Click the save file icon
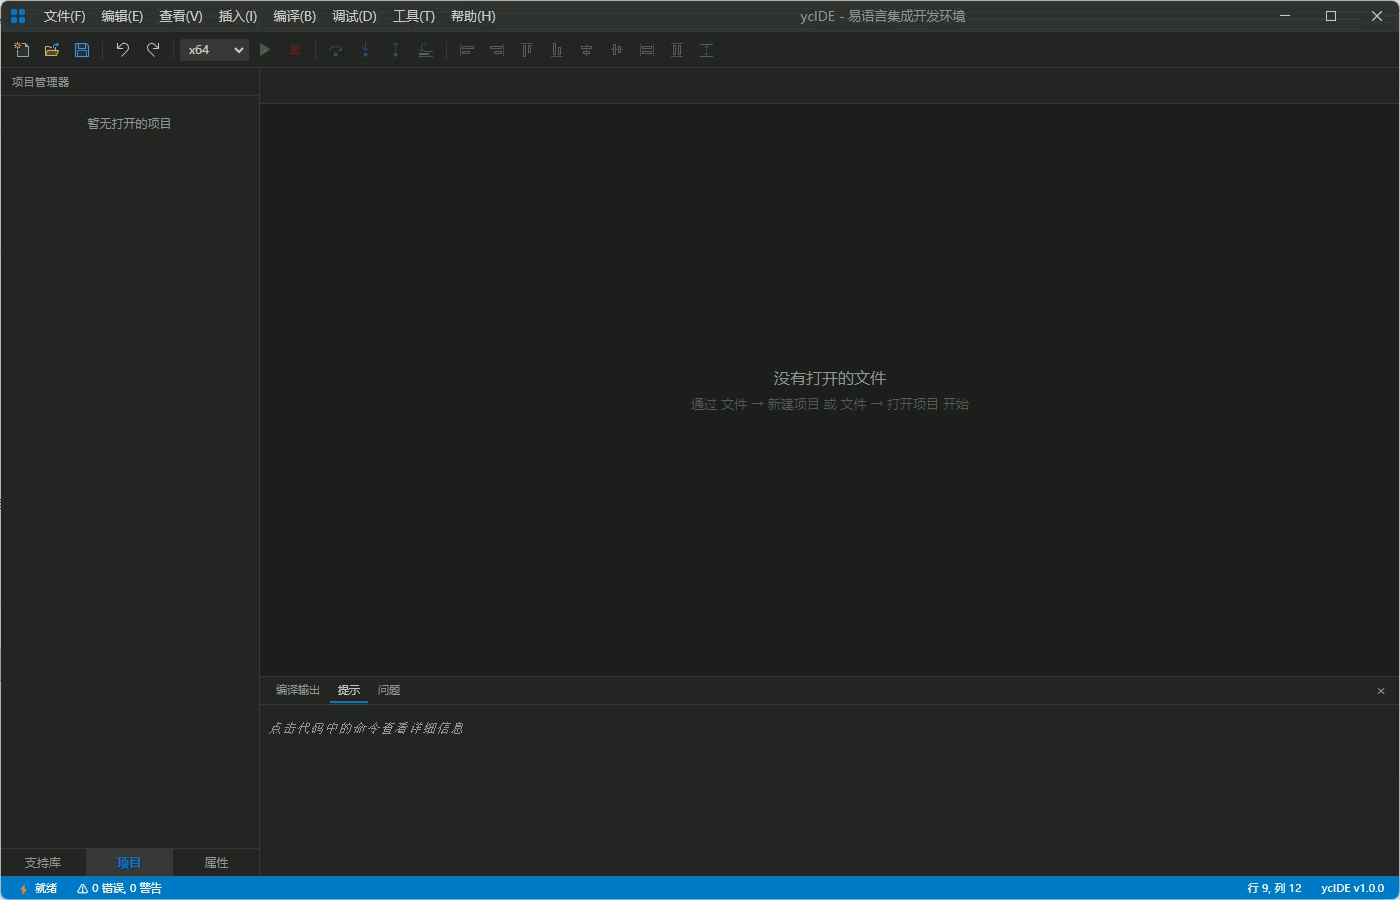This screenshot has height=900, width=1400. click(x=82, y=50)
